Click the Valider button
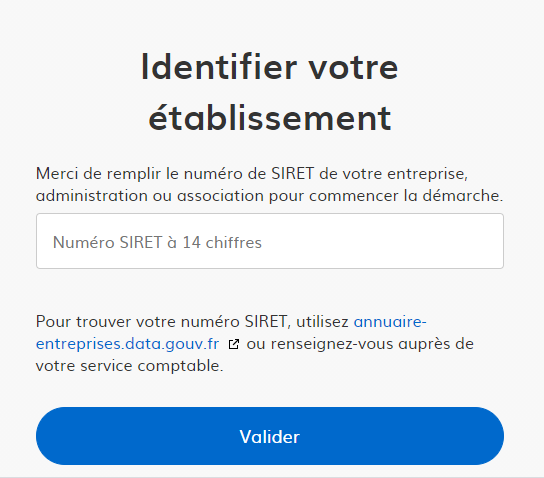The height and width of the screenshot is (478, 544). pos(270,436)
